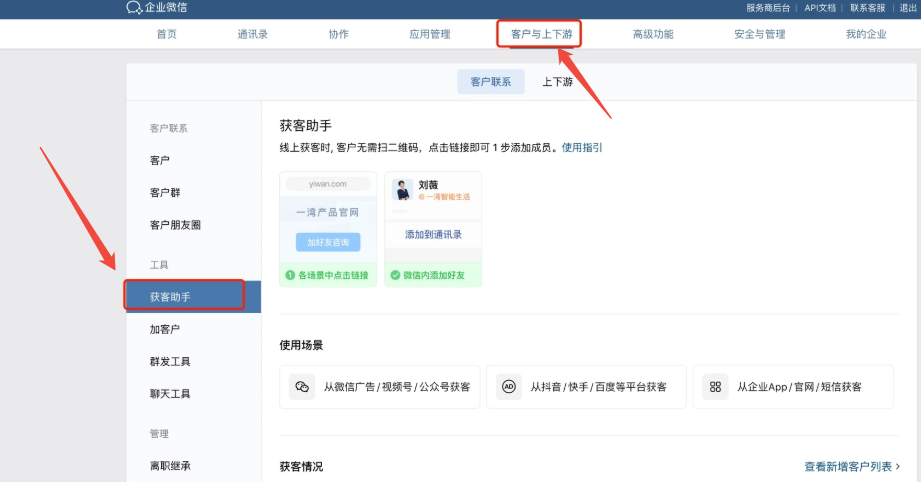
Task: Click the 获客情况 section heading
Action: click(x=301, y=466)
